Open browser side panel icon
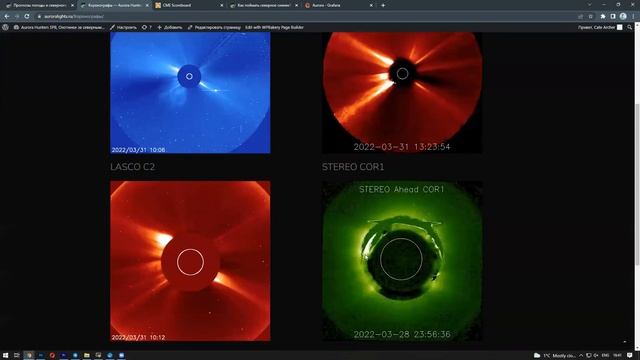640x360 pixels. coord(613,16)
